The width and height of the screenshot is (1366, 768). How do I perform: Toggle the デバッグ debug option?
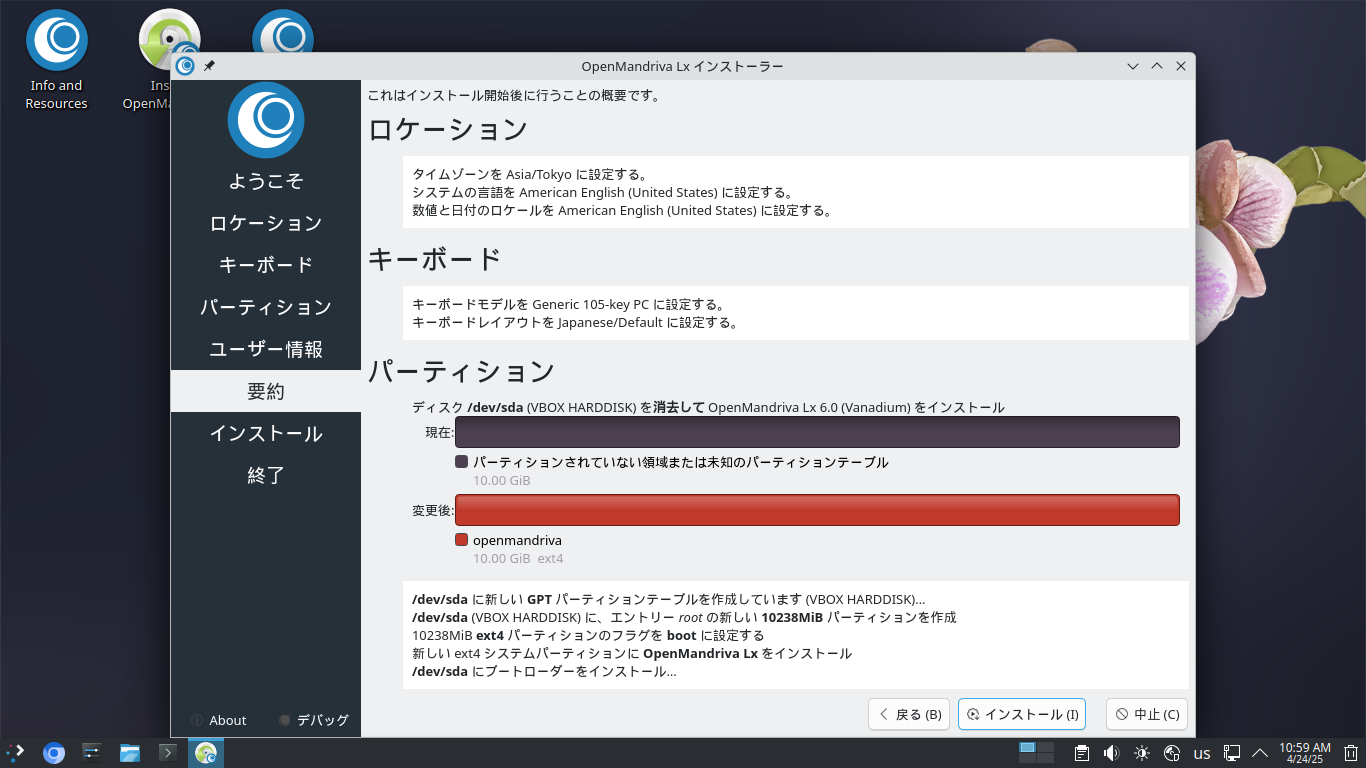tap(314, 720)
